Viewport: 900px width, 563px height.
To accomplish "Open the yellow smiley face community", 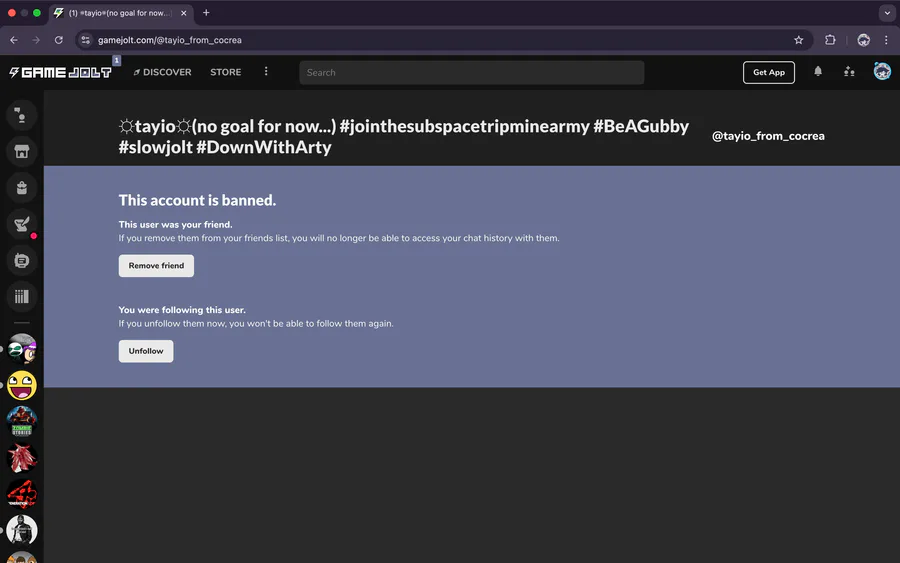I will coord(22,385).
